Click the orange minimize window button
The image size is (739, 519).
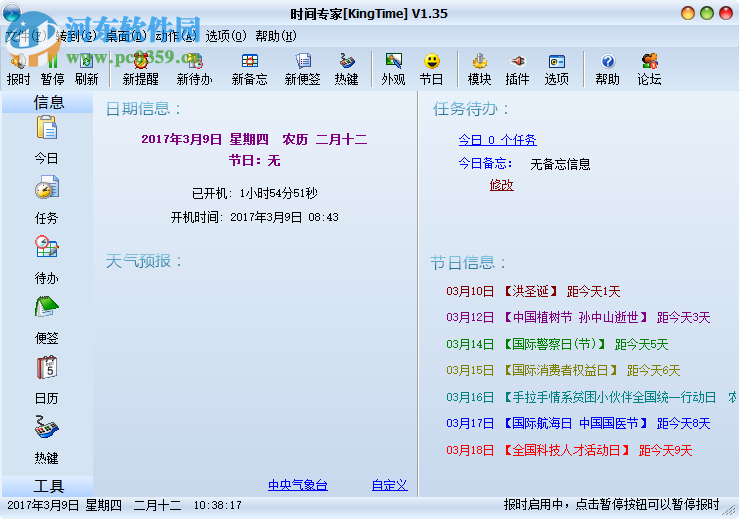coord(688,13)
